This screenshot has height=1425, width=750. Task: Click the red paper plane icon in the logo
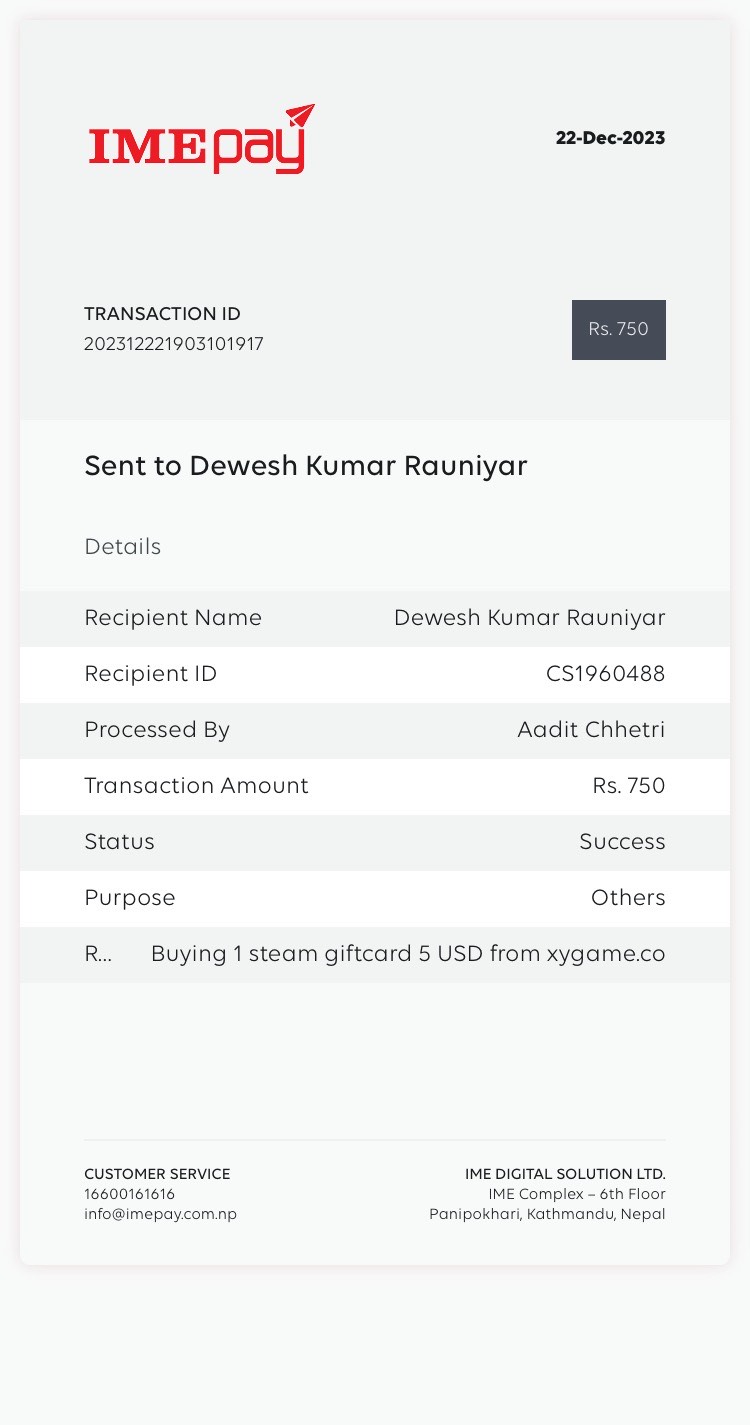tap(300, 116)
